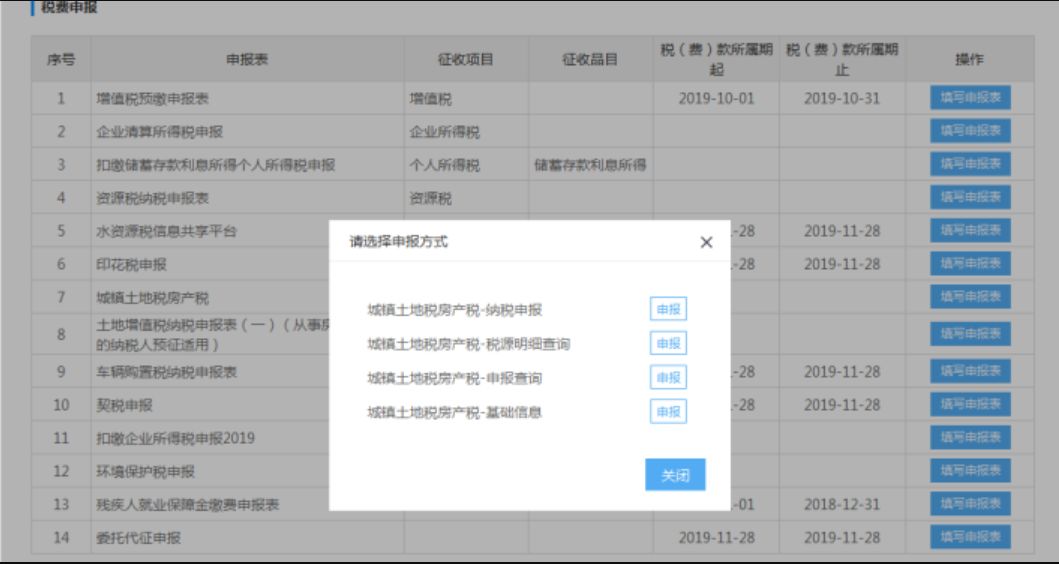Screen dimensions: 1059x564
Task: Open 填写申报表 for 车辆购置税纳税申报表 row
Action: [x=970, y=371]
